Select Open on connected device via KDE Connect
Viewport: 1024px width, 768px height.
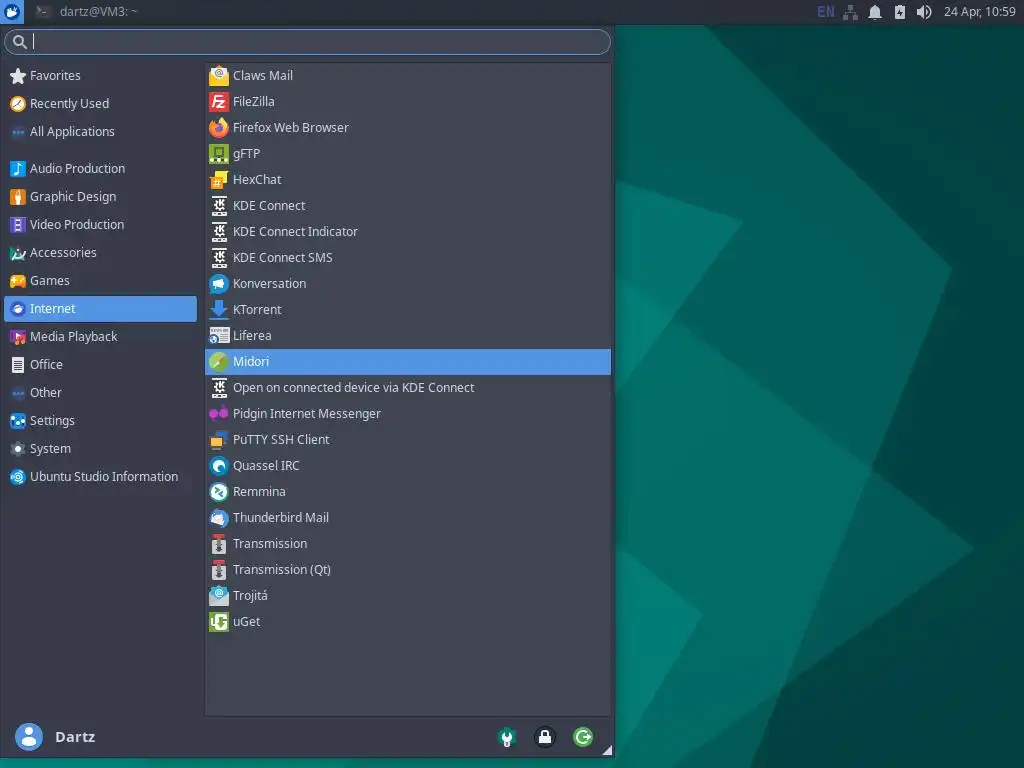408,388
